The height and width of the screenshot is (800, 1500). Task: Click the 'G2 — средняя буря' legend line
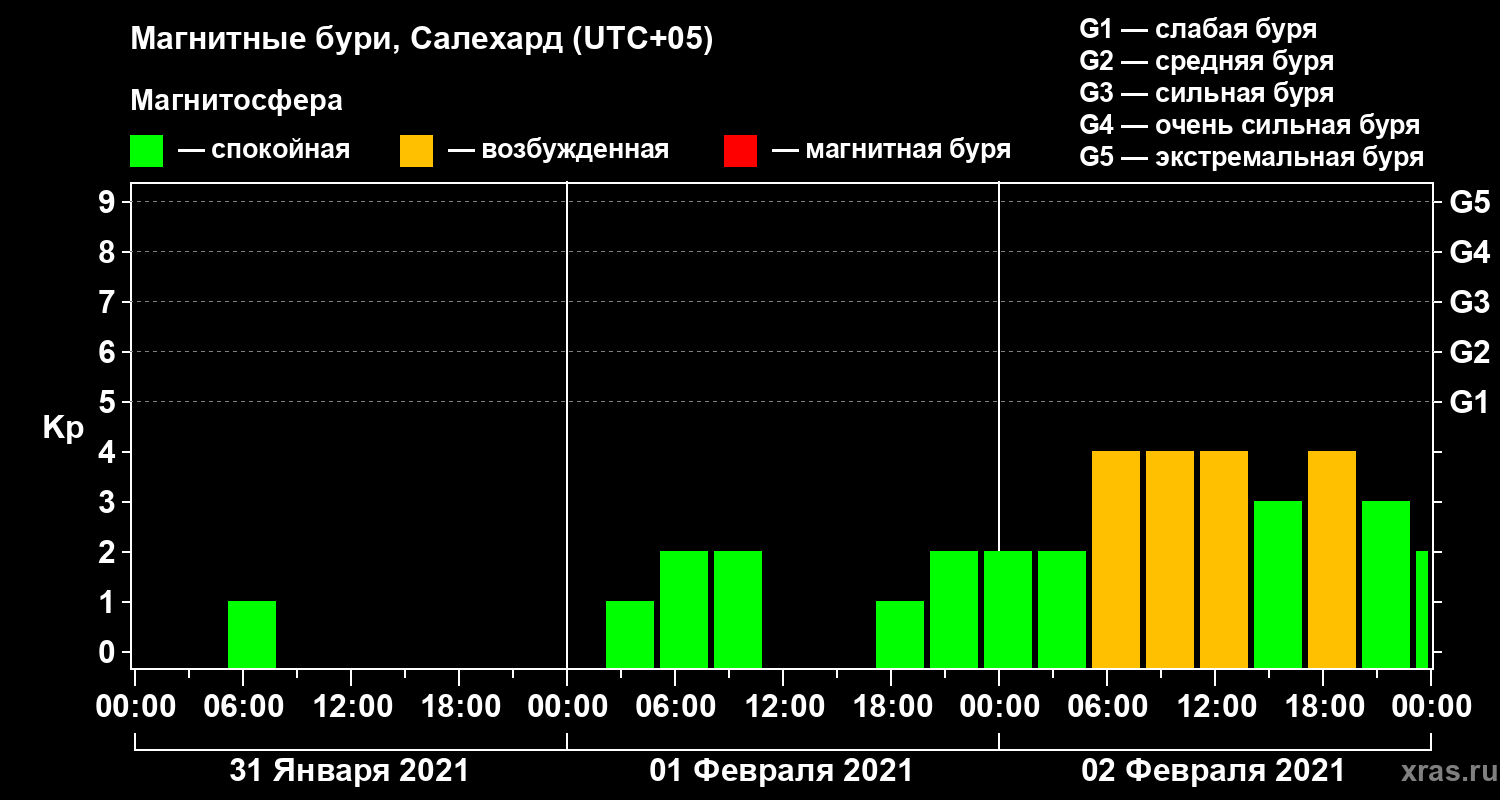[x=1206, y=61]
